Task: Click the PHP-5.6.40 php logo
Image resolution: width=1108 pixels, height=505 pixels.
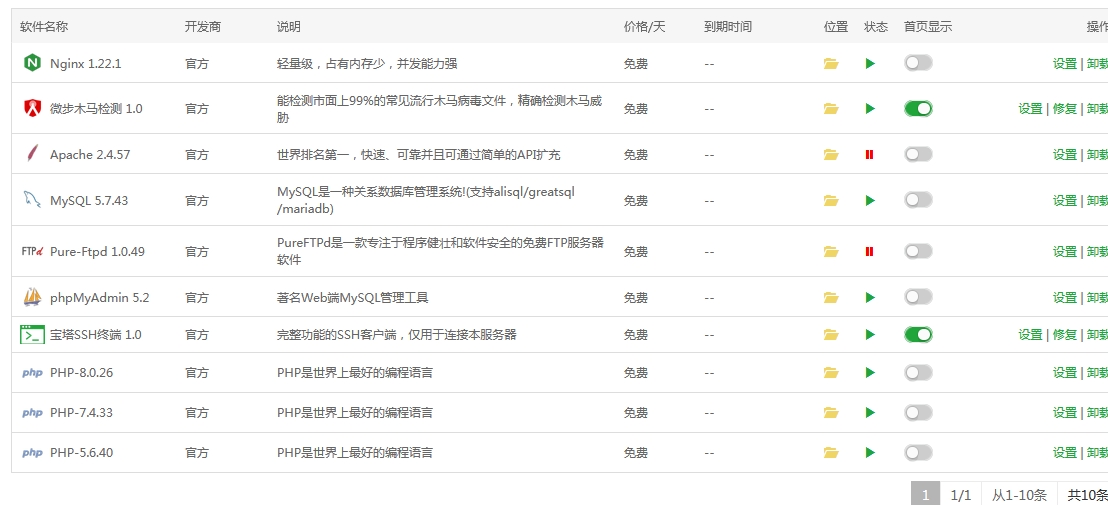Action: tap(32, 453)
